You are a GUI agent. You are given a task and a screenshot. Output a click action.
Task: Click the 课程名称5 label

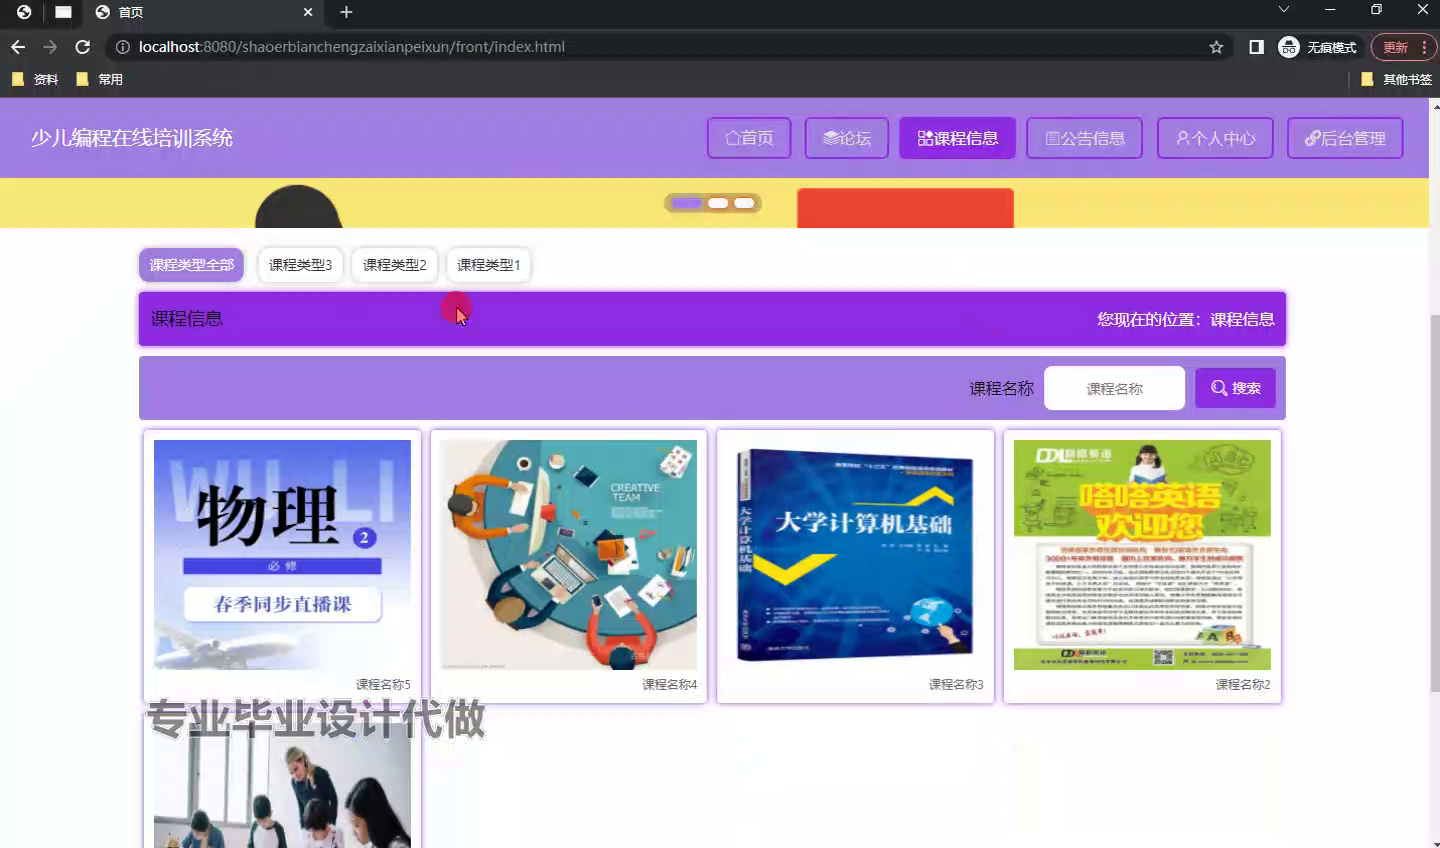383,685
